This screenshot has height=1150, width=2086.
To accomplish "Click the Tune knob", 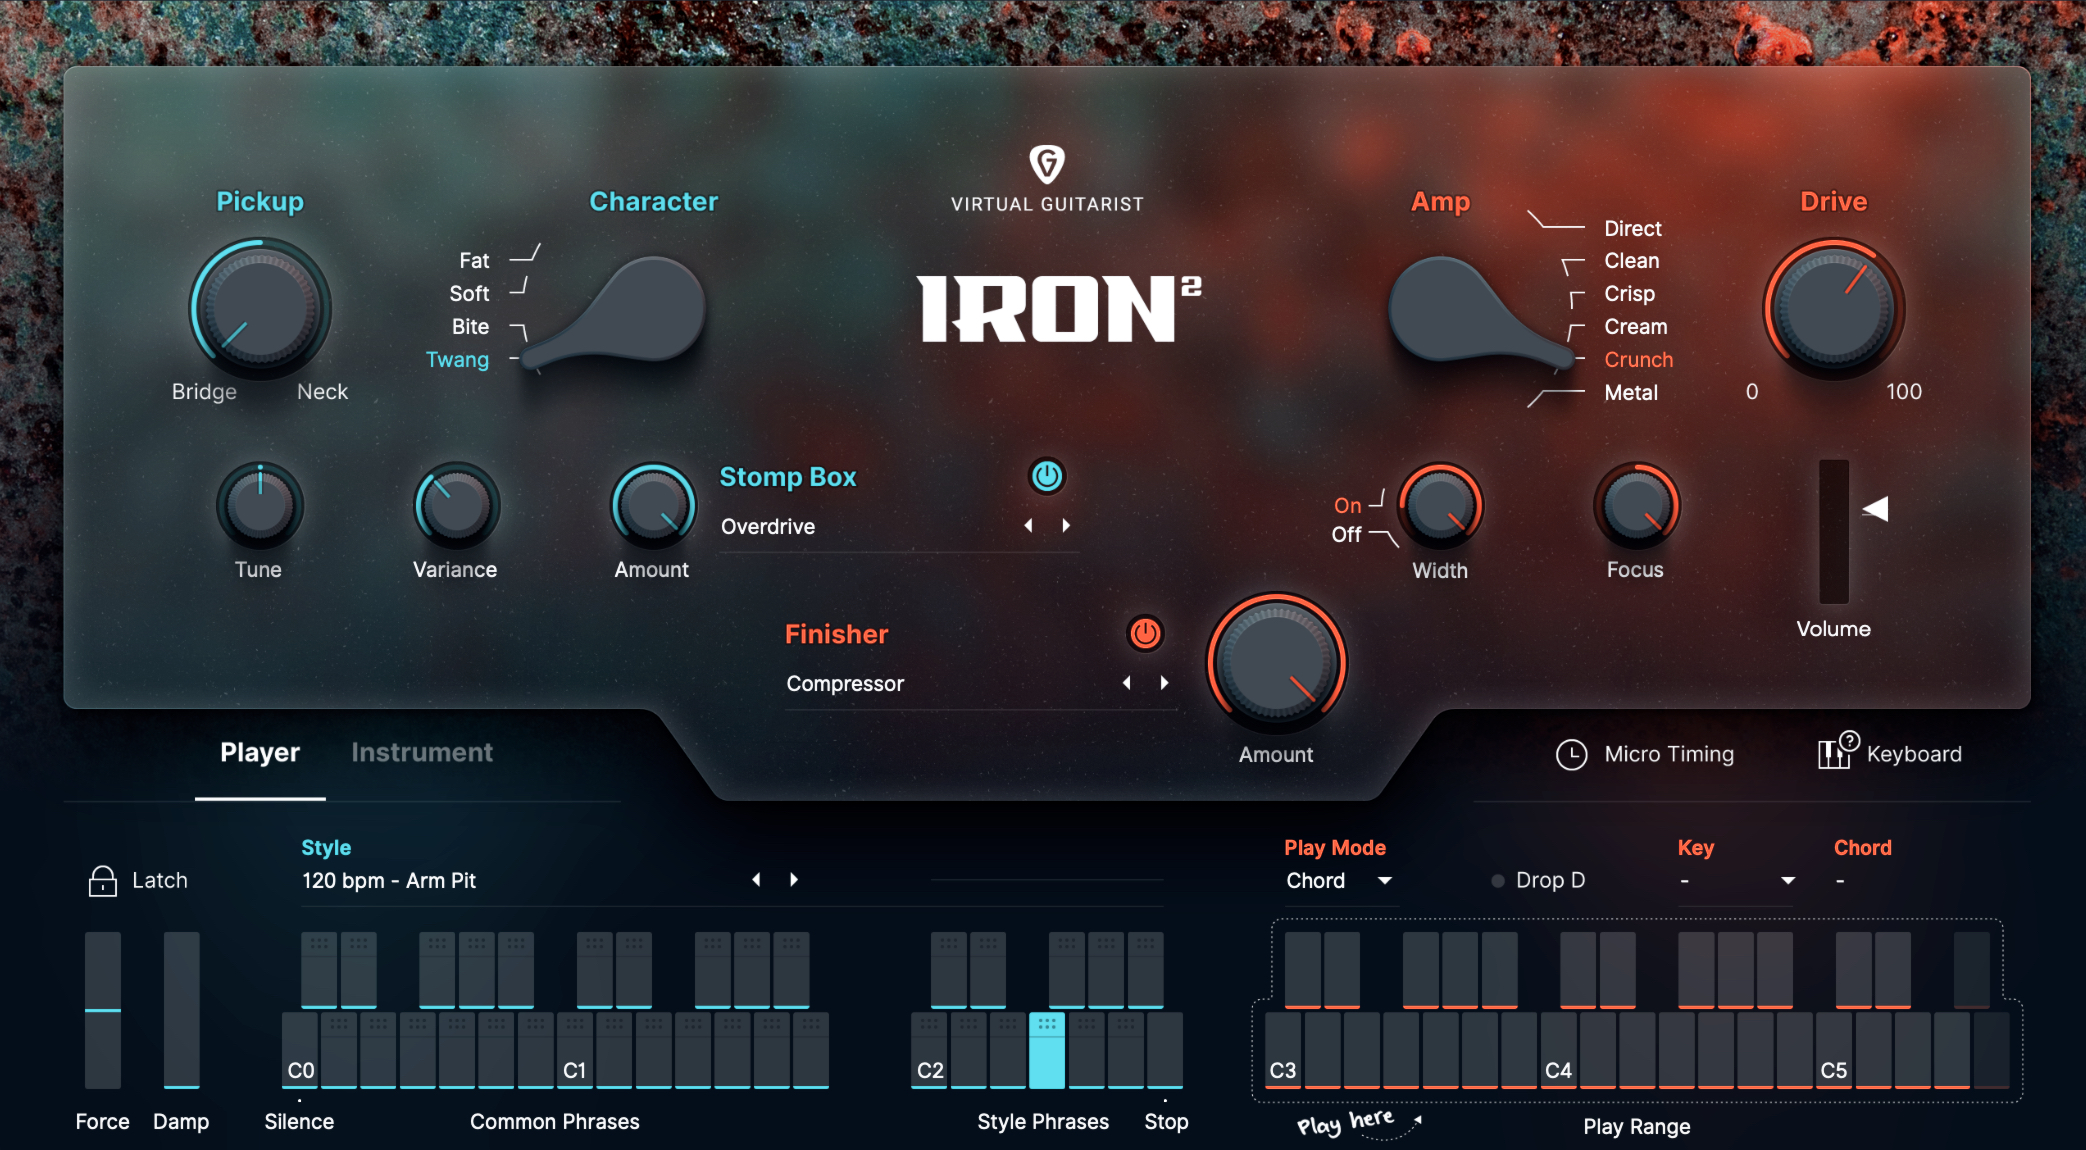I will [x=260, y=505].
